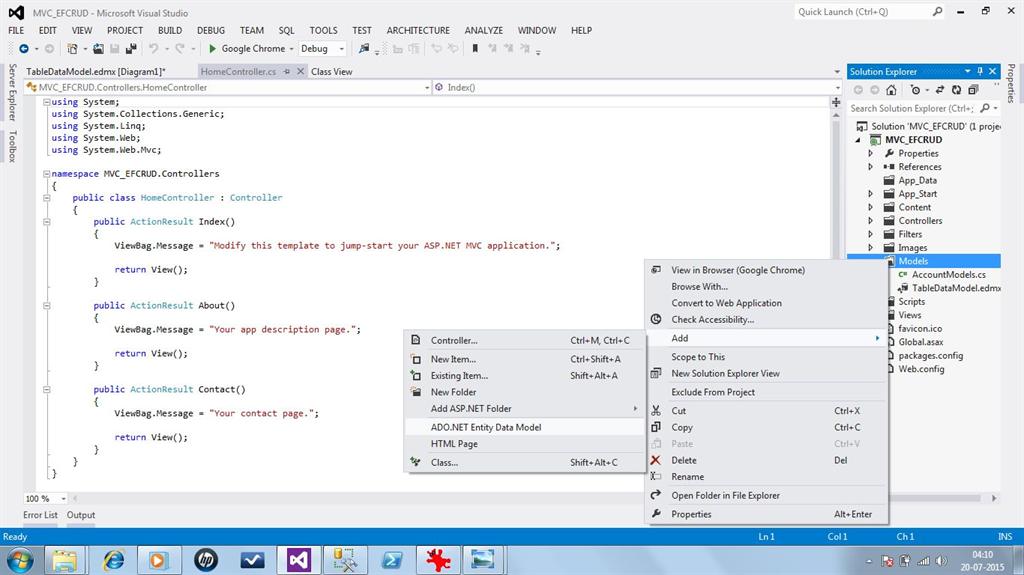Image resolution: width=1024 pixels, height=575 pixels.
Task: Choose New Item... in the Add submenu
Action: (524, 359)
